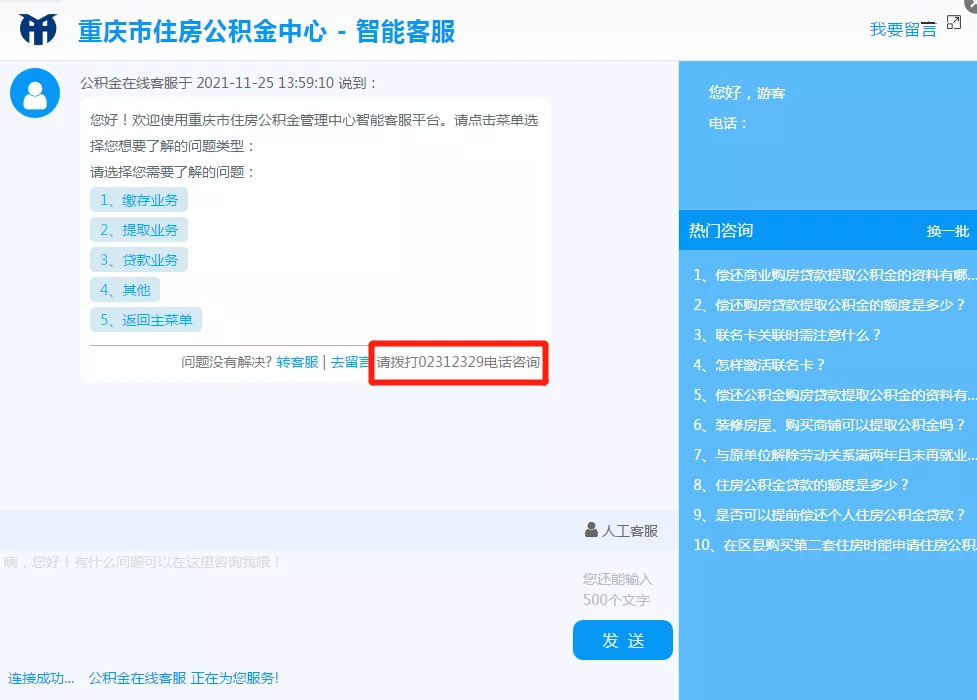Open question 10 在区县购买第二套住房
This screenshot has width=977, height=700.
click(x=835, y=545)
